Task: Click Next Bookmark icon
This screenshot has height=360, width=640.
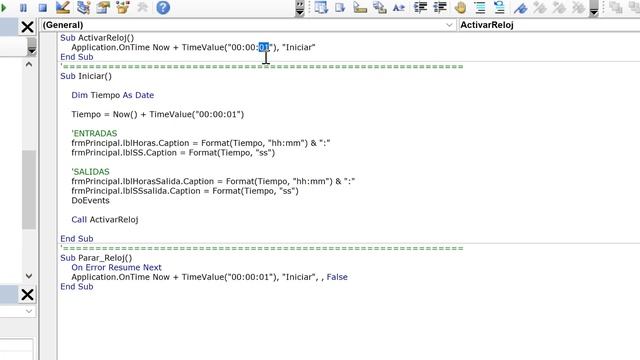Action: 540,7
